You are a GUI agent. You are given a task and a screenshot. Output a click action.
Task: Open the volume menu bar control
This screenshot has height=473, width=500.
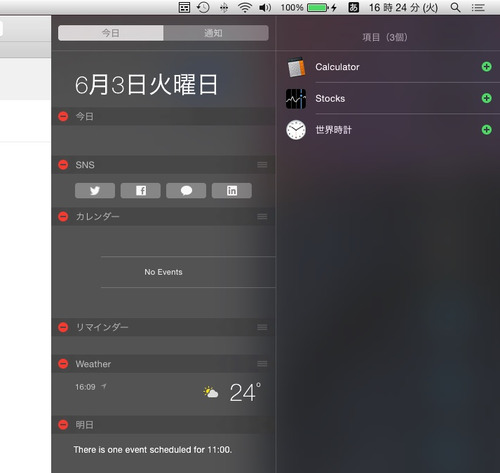265,7
